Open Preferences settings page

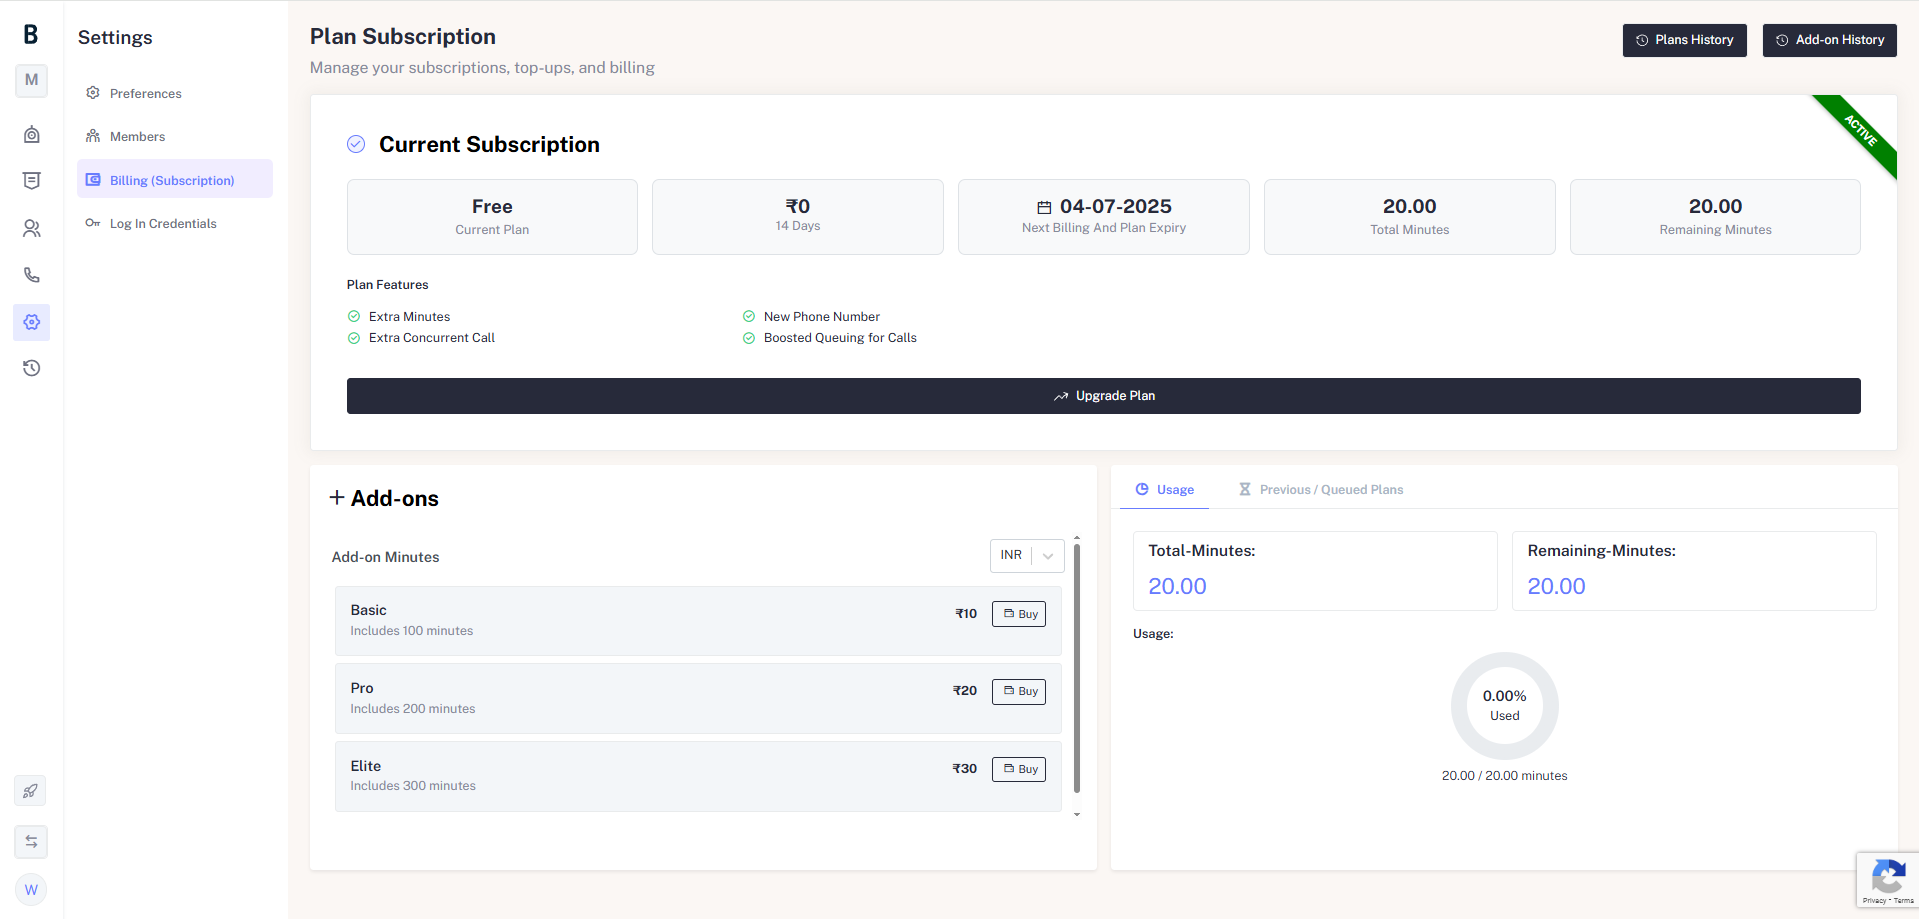click(x=145, y=94)
